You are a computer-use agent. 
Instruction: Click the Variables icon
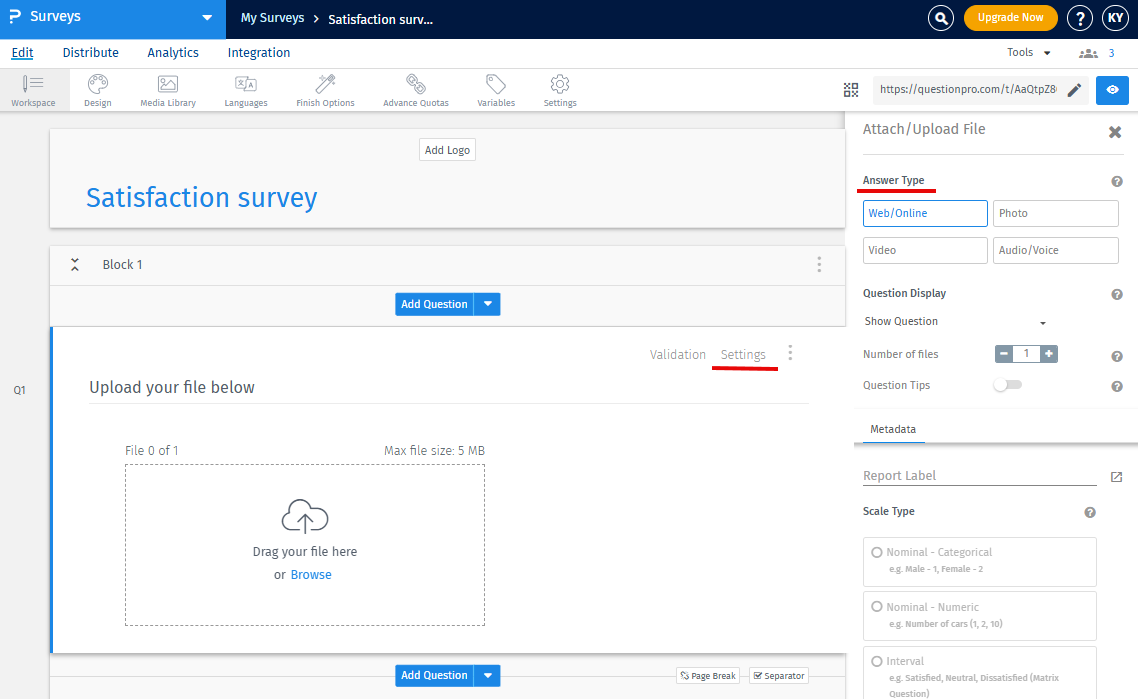(x=495, y=89)
